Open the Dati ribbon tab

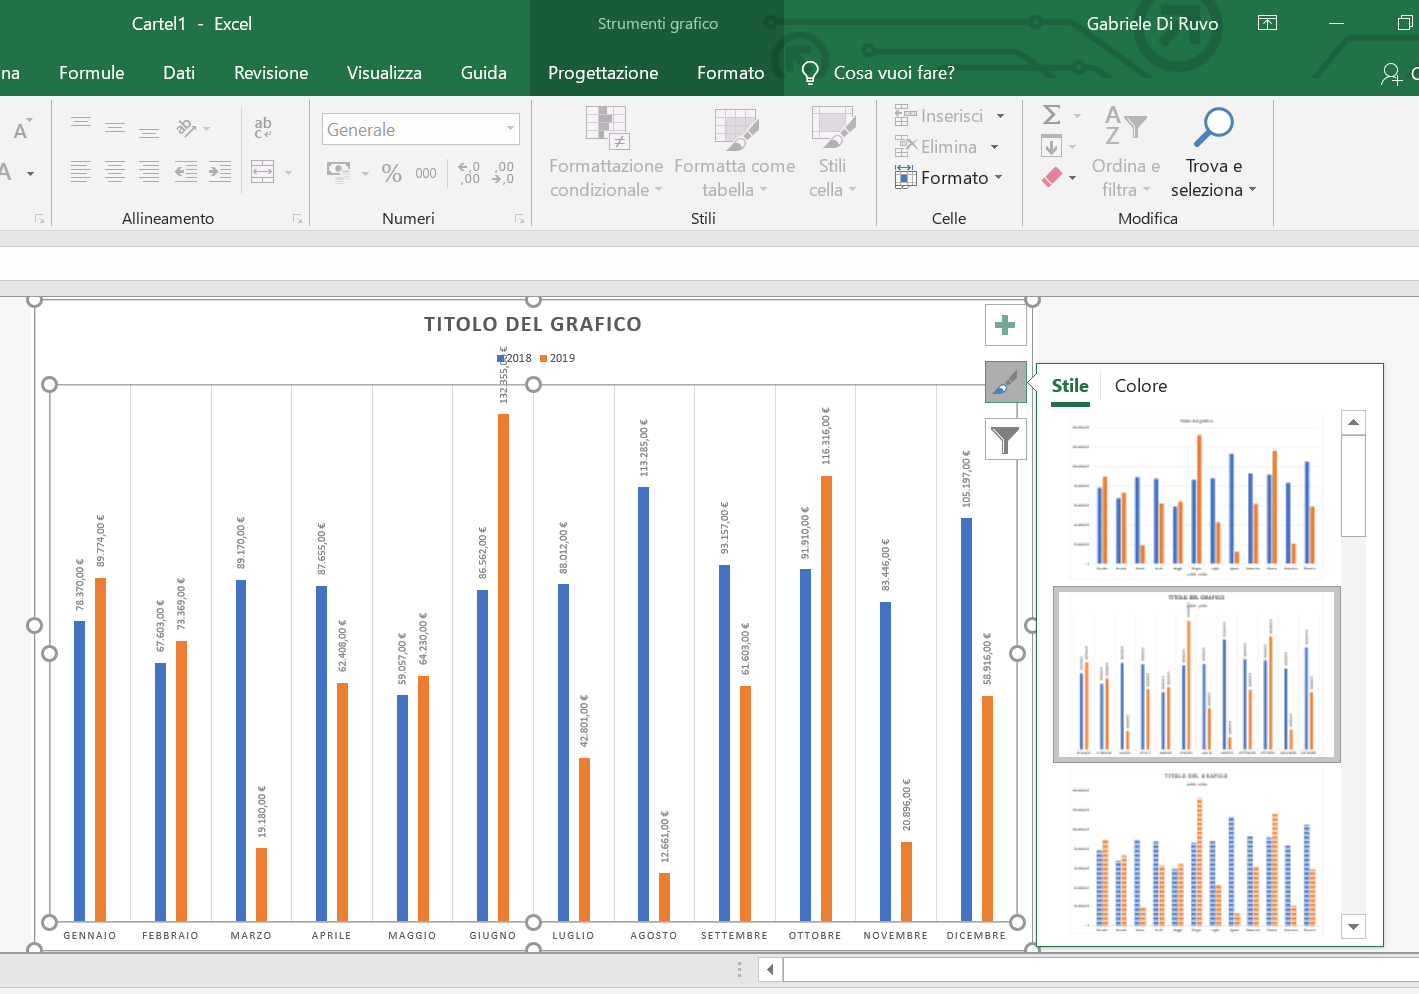pos(179,73)
